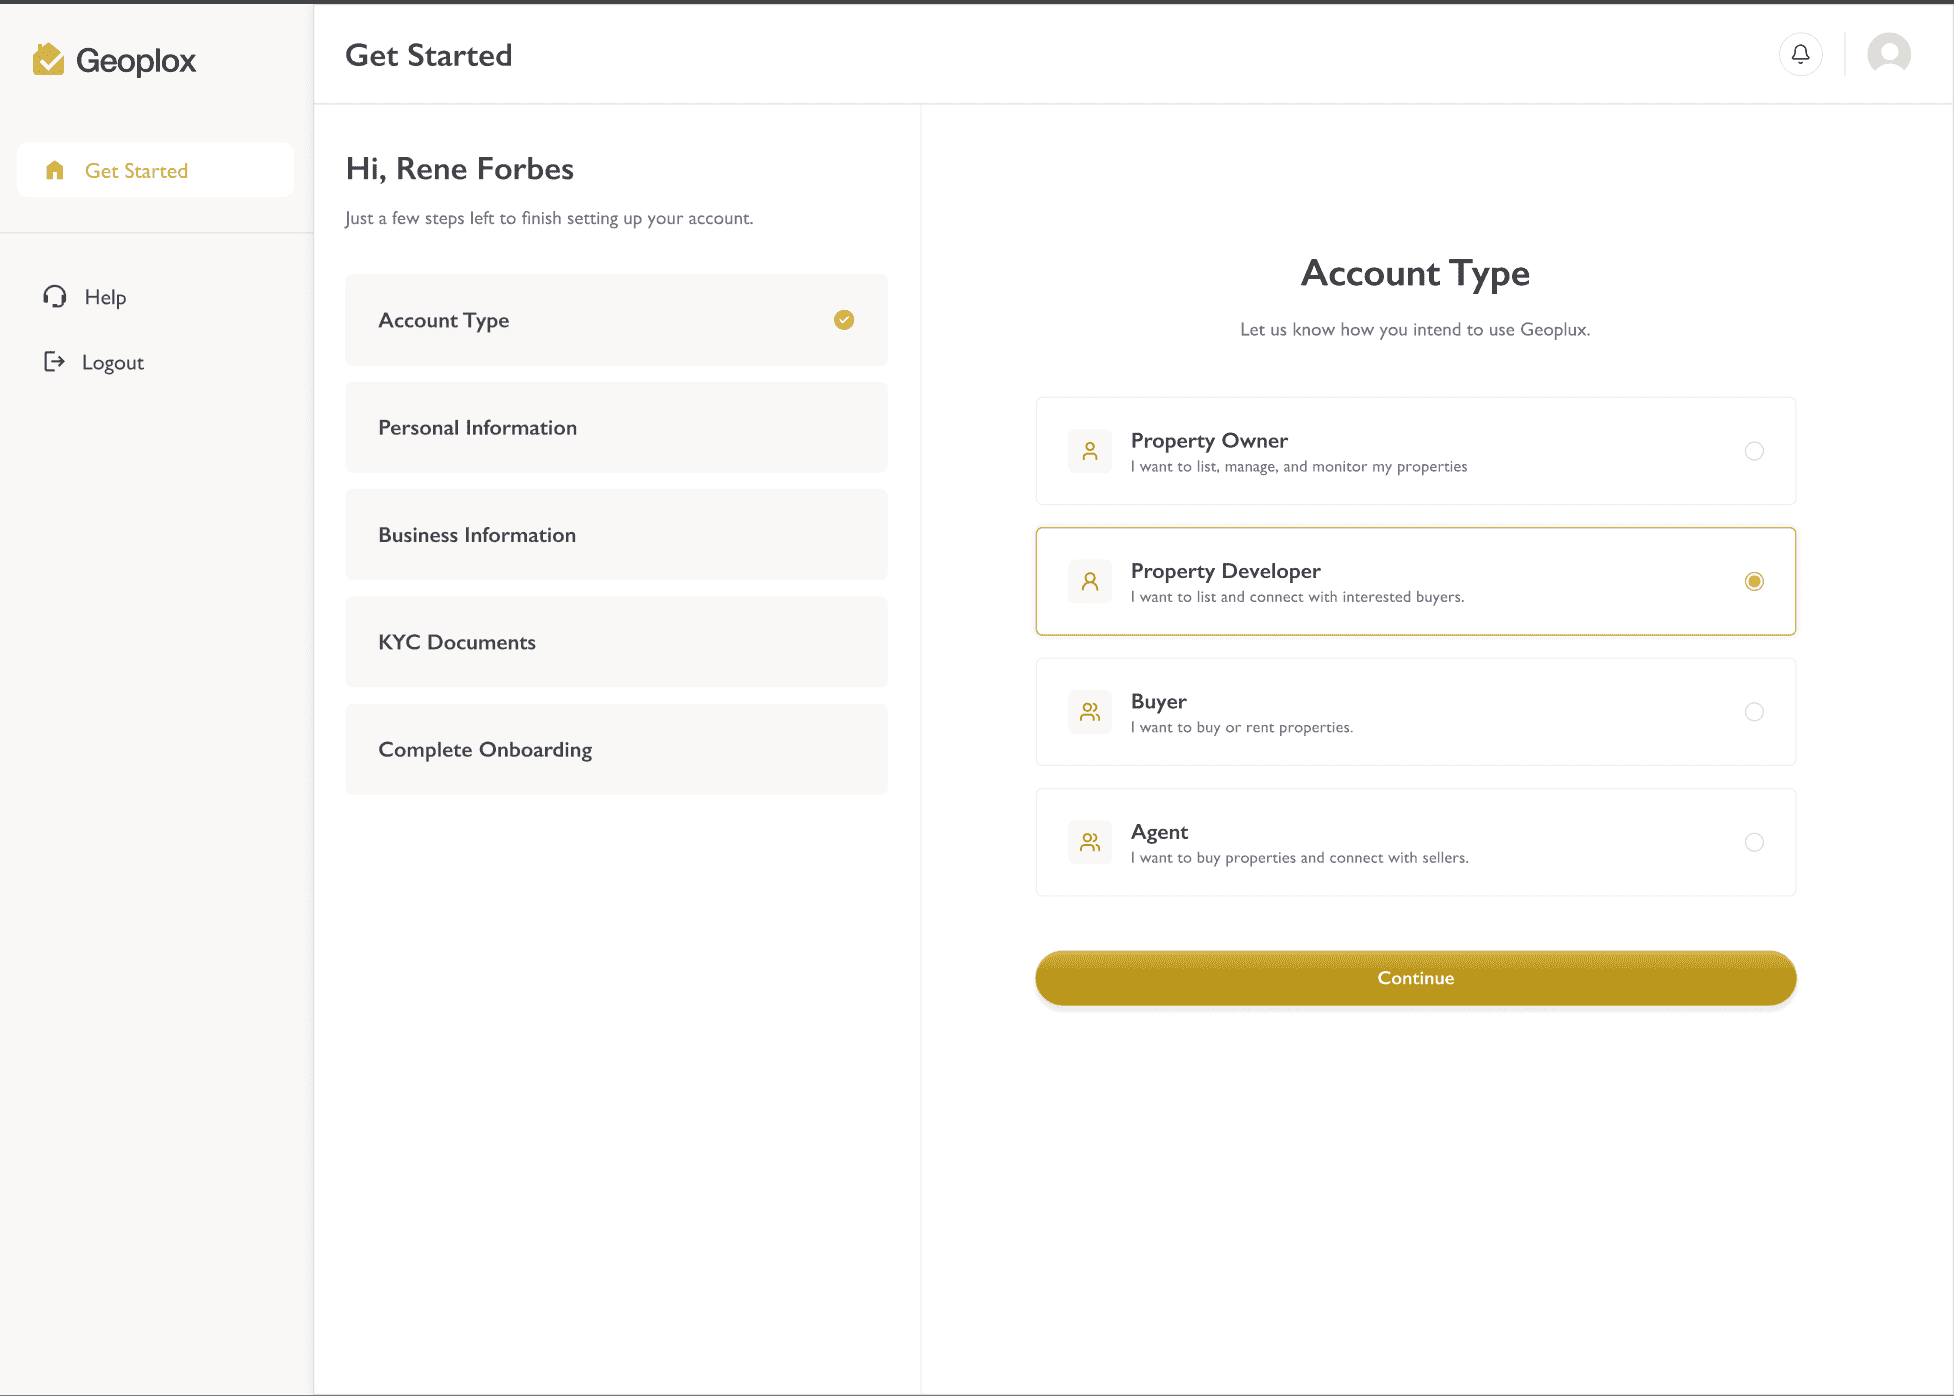Click the Property Developer person icon
This screenshot has height=1396, width=1954.
(1090, 581)
